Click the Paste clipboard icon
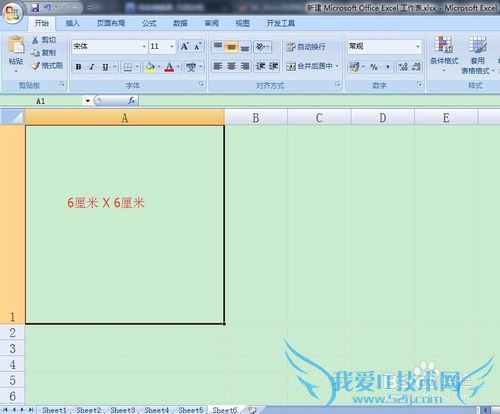This screenshot has height=414, width=500. [x=16, y=45]
